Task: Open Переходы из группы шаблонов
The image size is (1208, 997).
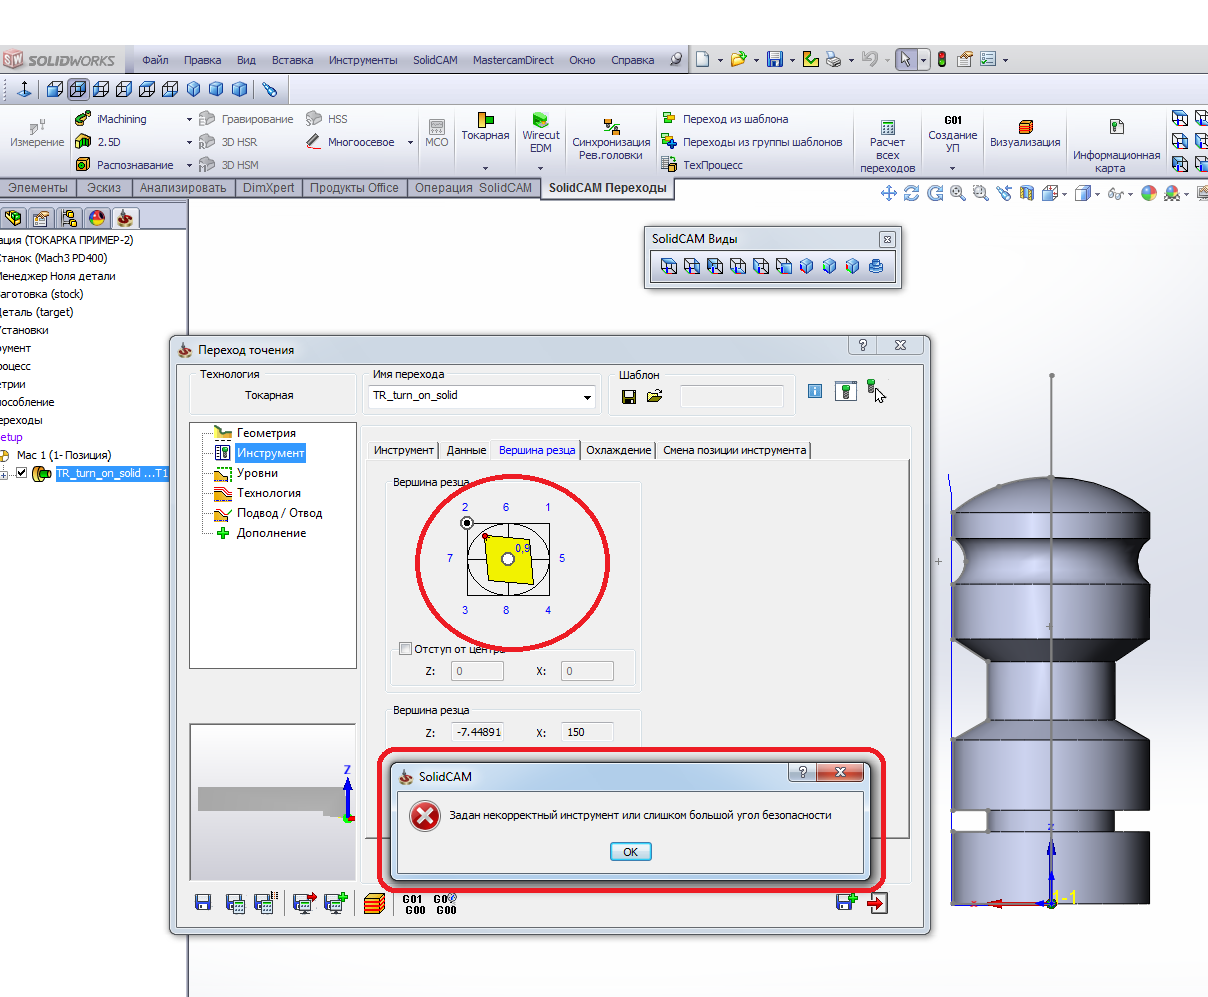Action: (751, 142)
